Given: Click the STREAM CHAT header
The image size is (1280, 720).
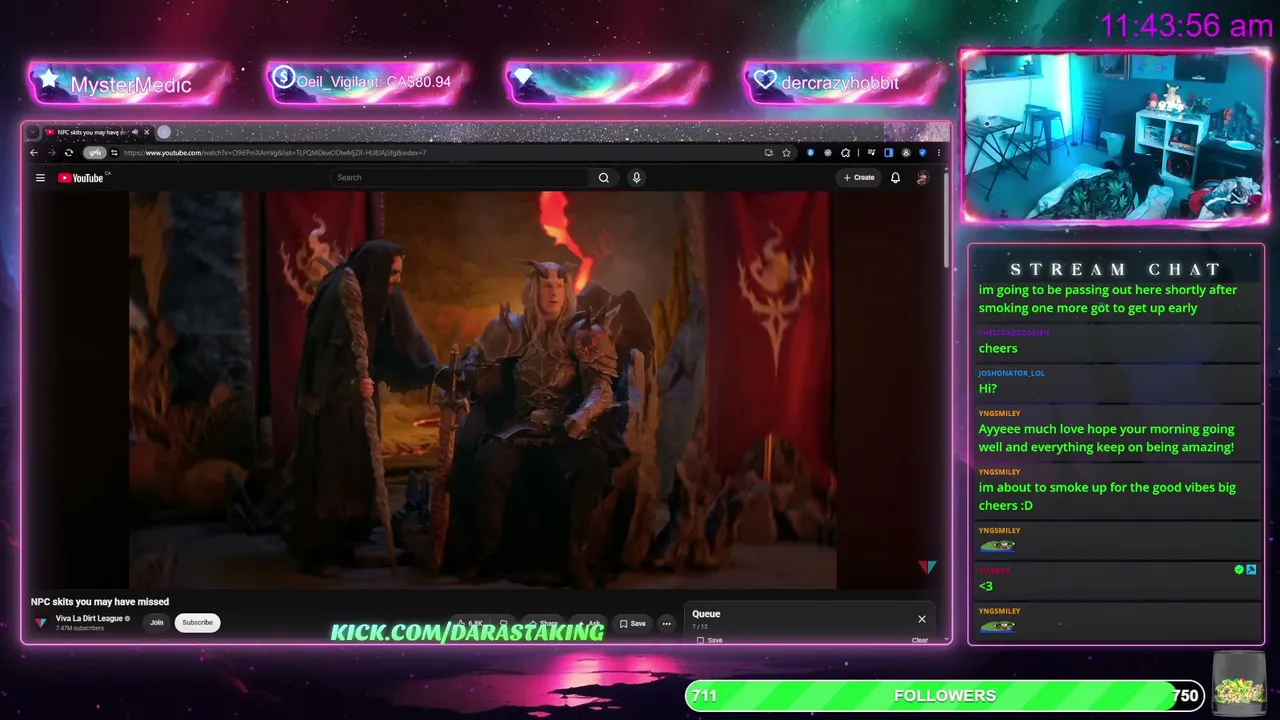Looking at the screenshot, I should (1116, 270).
